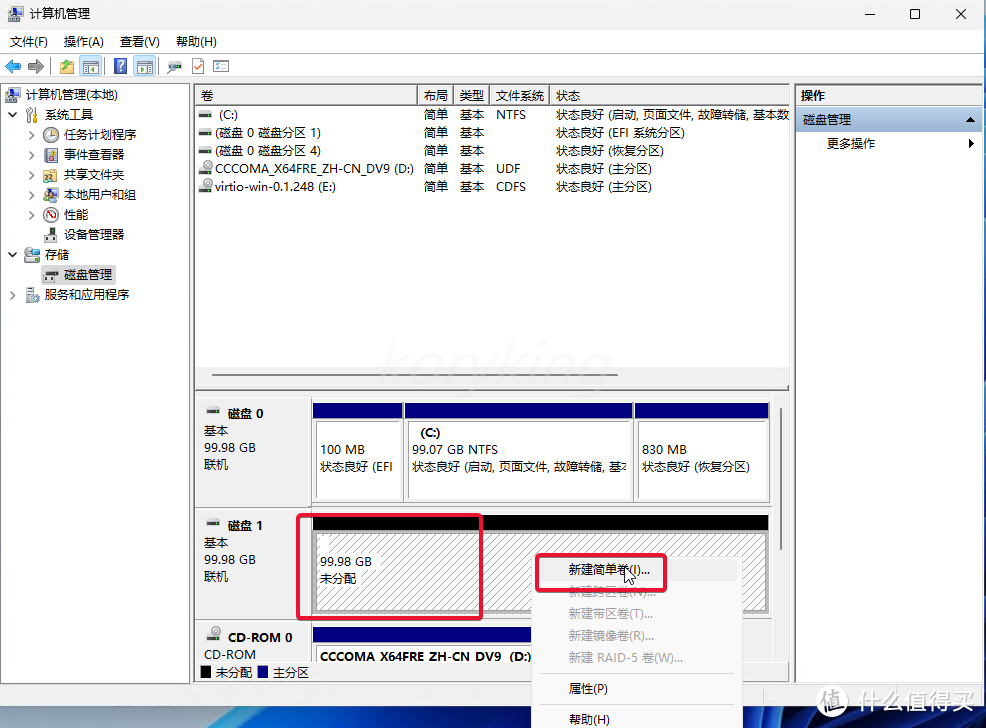
Task: Click the CD-ROM 0 drive icon
Action: pos(213,634)
